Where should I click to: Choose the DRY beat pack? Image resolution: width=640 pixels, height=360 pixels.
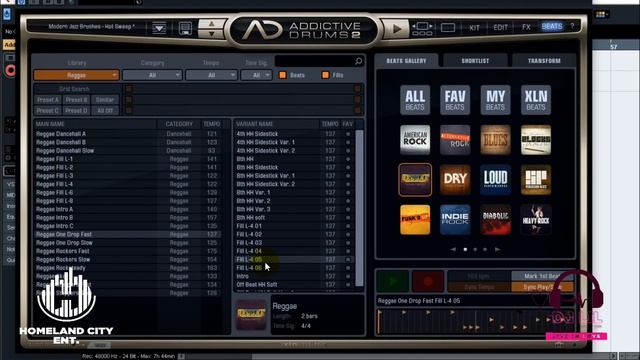click(x=455, y=180)
